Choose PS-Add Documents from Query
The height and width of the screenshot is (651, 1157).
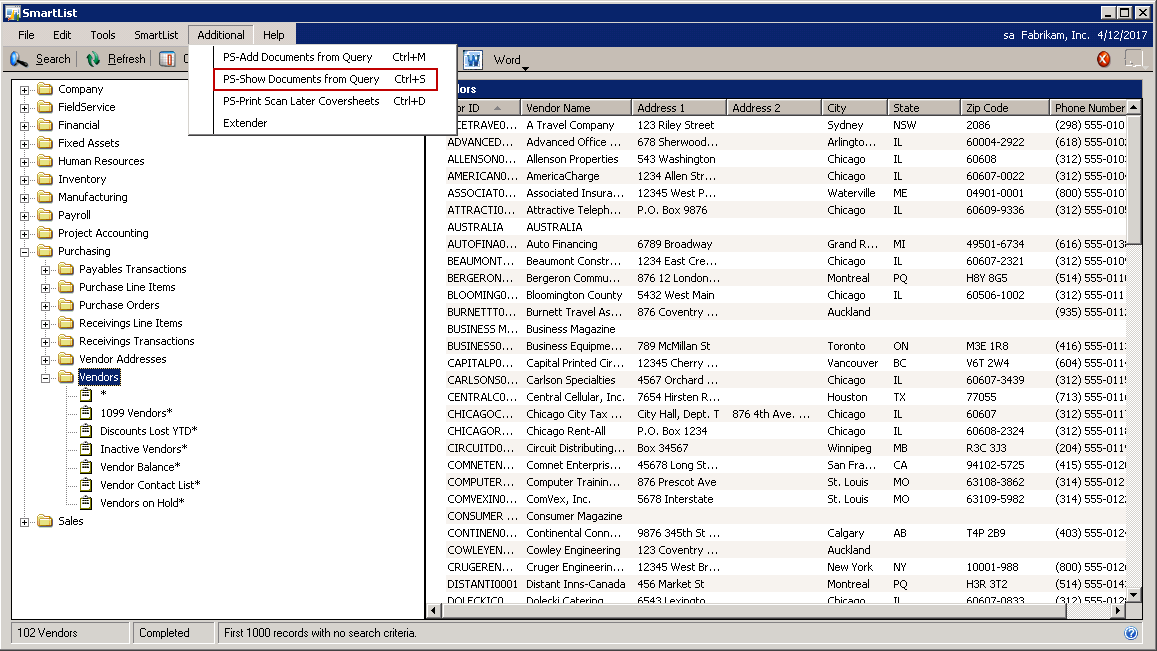pos(325,57)
